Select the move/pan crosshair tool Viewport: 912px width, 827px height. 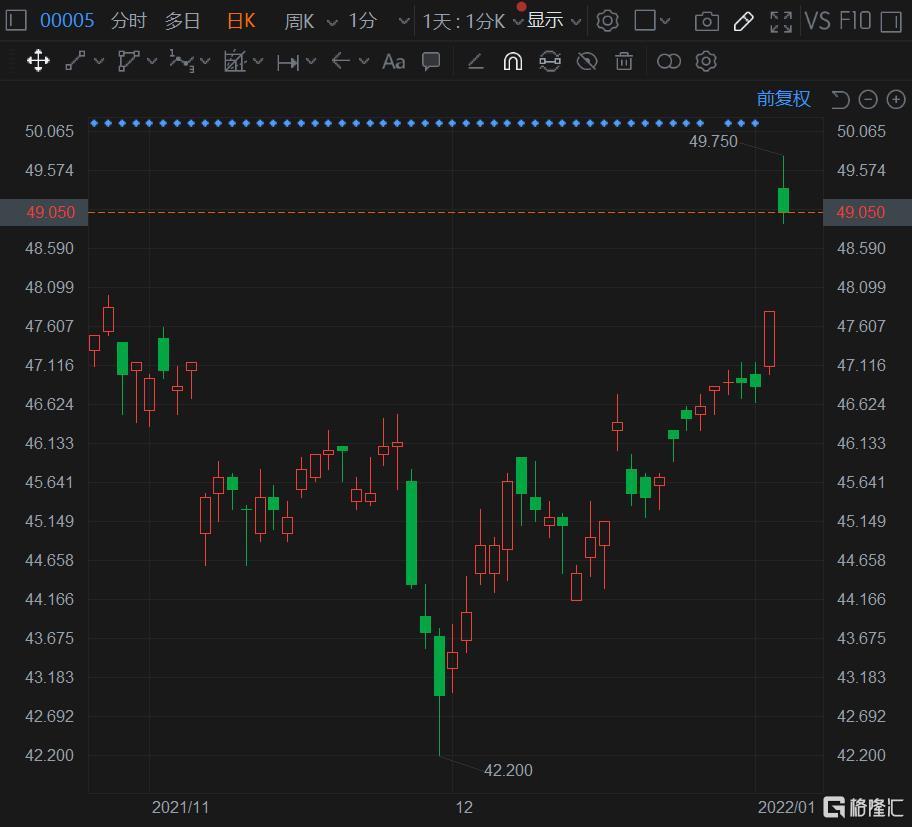tap(38, 62)
